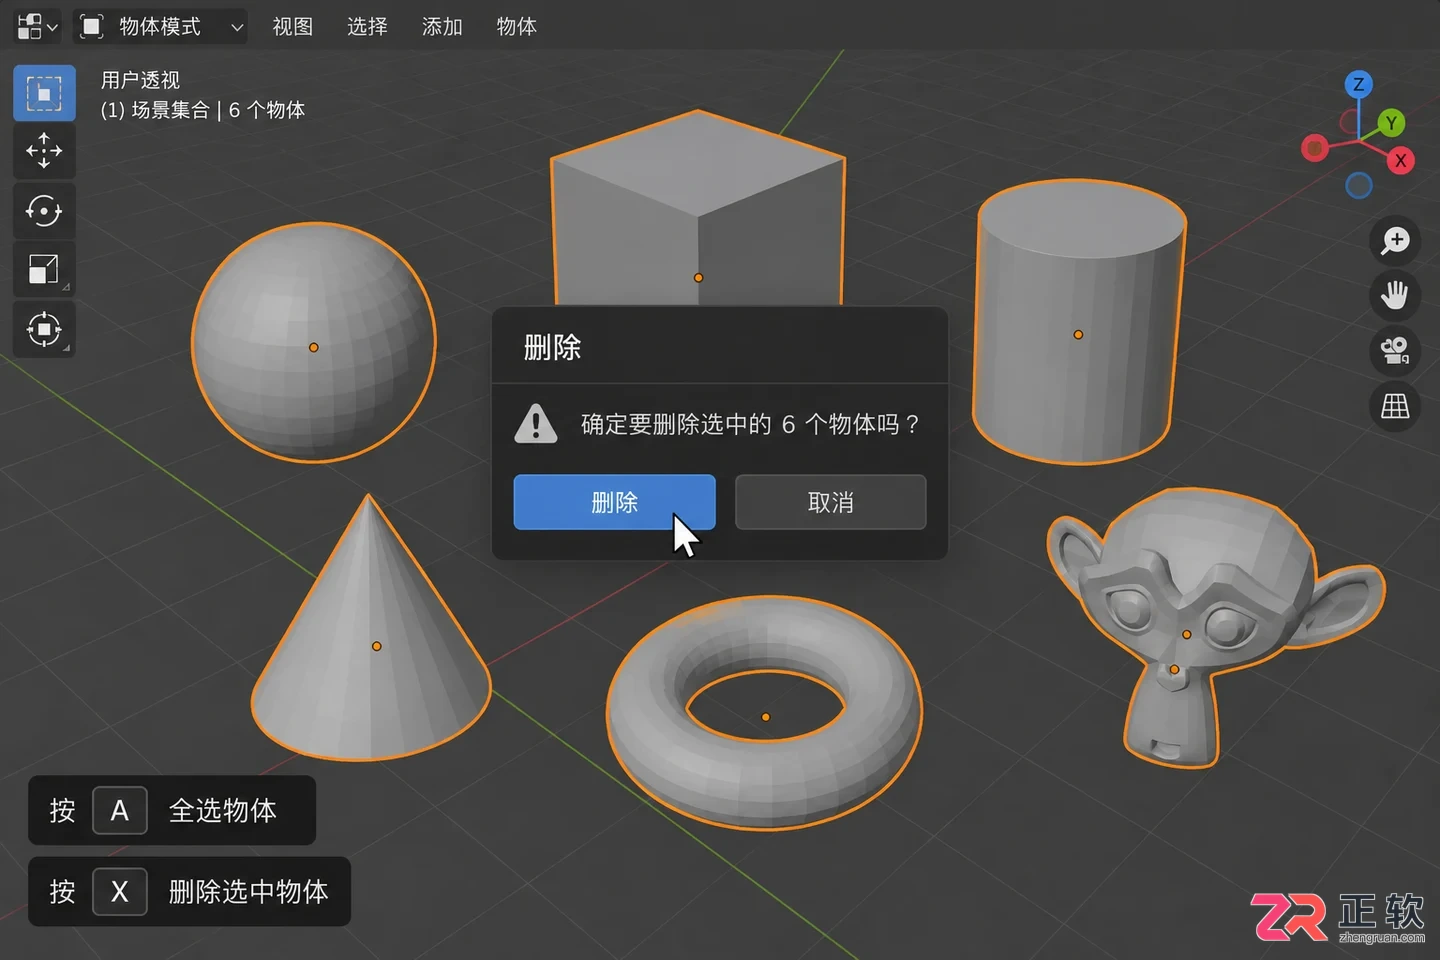Image resolution: width=1440 pixels, height=960 pixels.
Task: Click the zoom view magnifier icon
Action: click(x=1395, y=240)
